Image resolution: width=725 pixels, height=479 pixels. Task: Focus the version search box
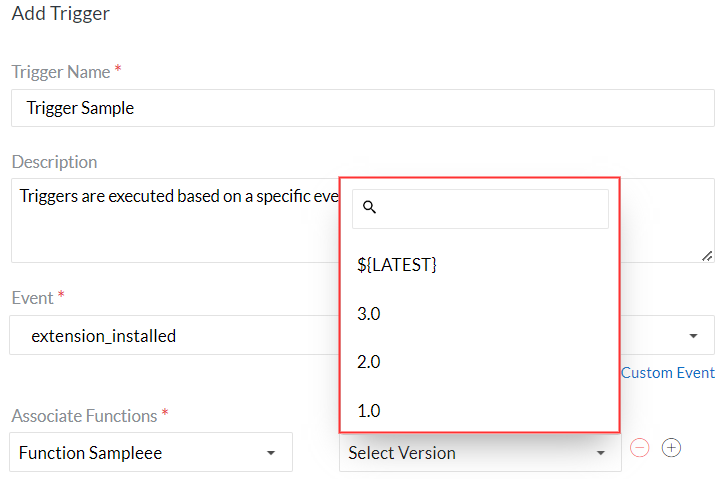pos(490,209)
